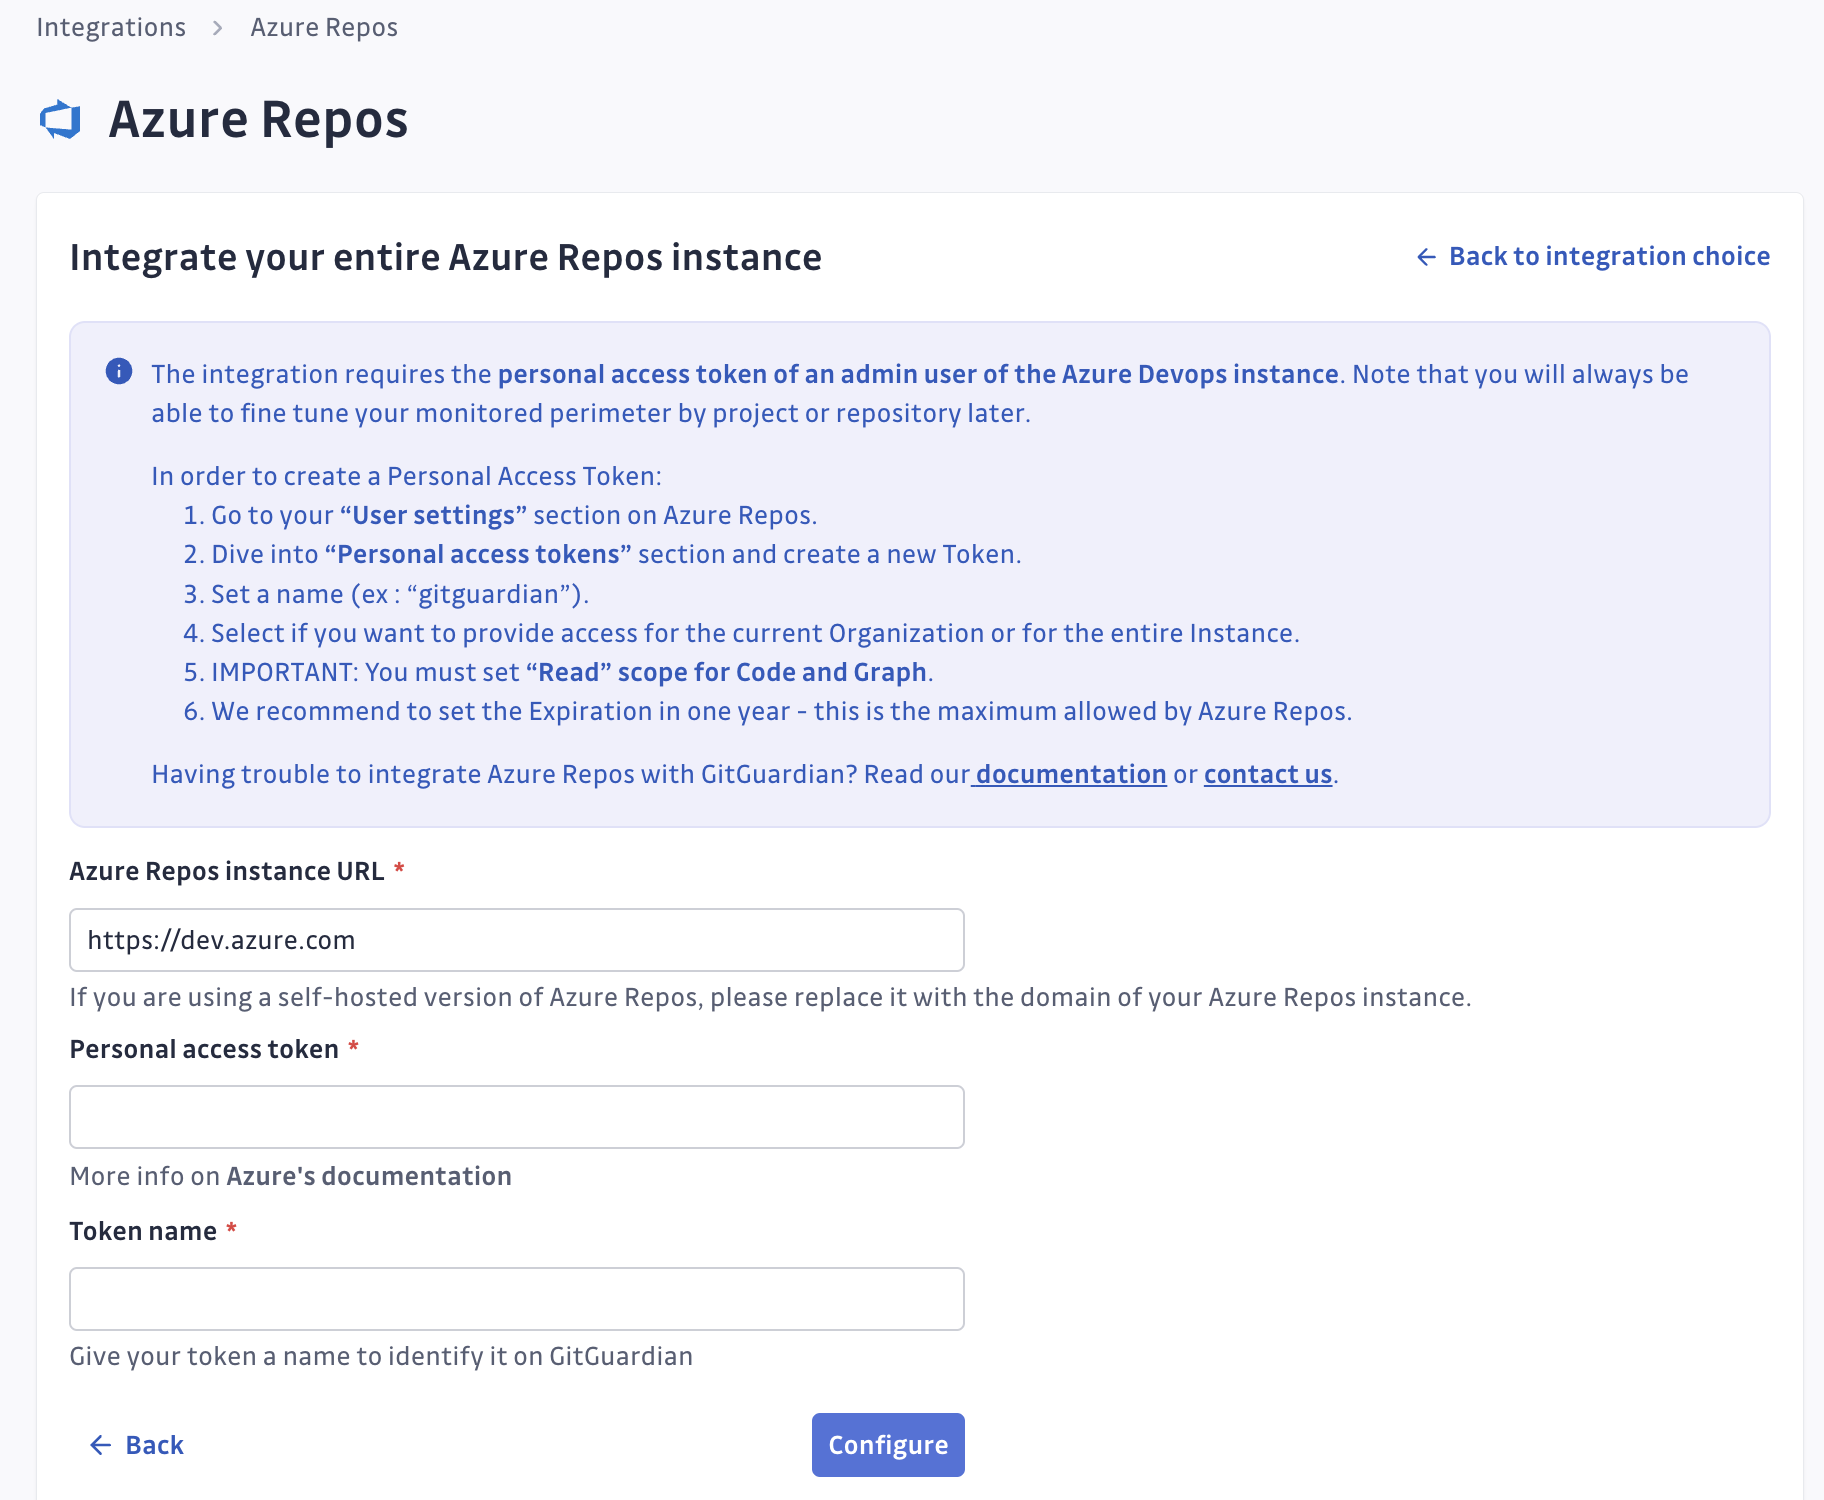
Task: Click the 'Azure Repos instance URL' label
Action: coord(227,871)
